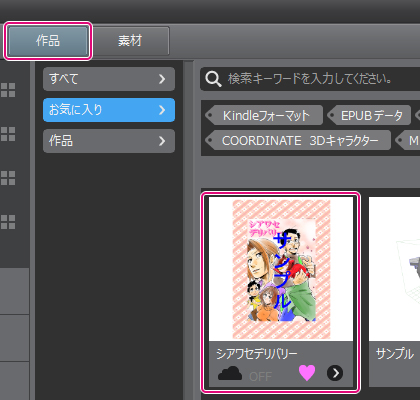
Task: Click the first grid icon in left strip
Action: [8, 90]
